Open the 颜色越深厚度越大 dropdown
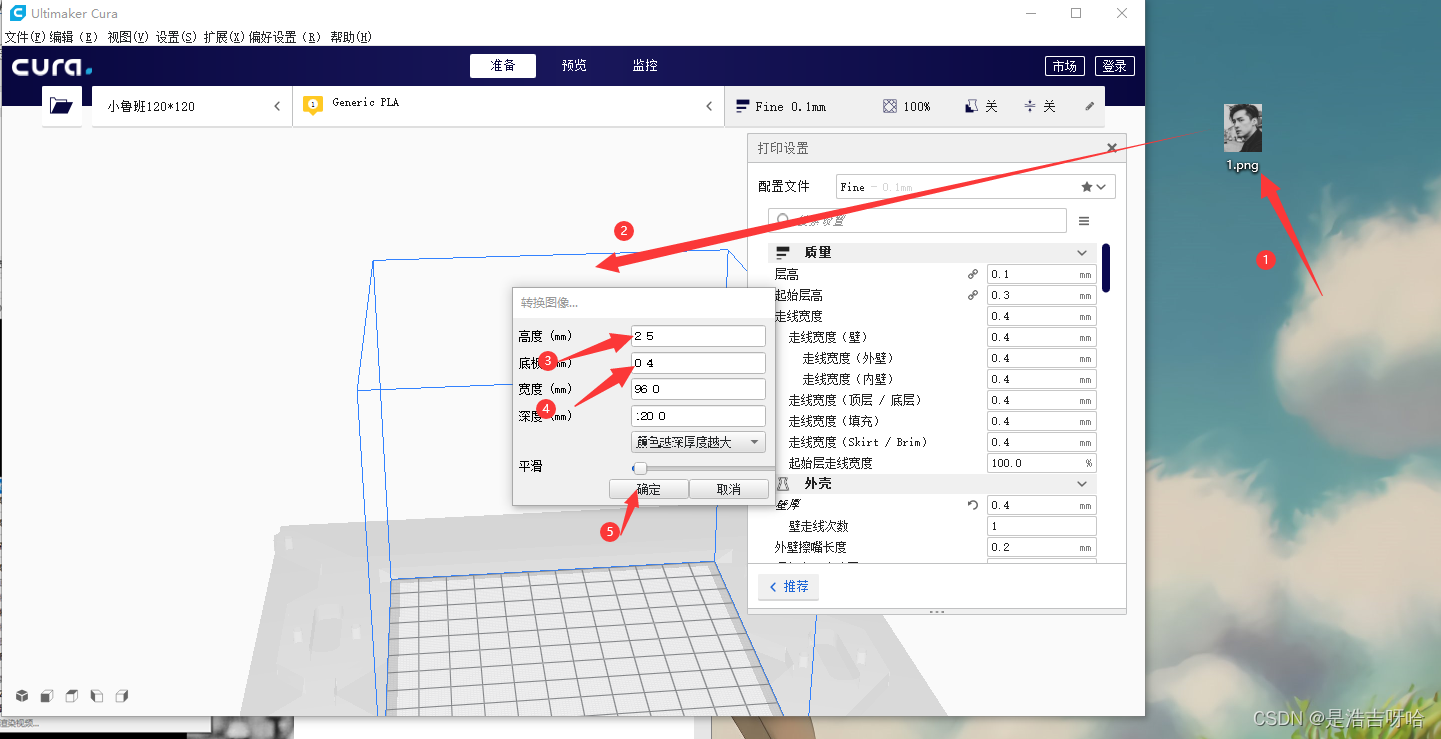The height and width of the screenshot is (739, 1441). click(x=698, y=442)
